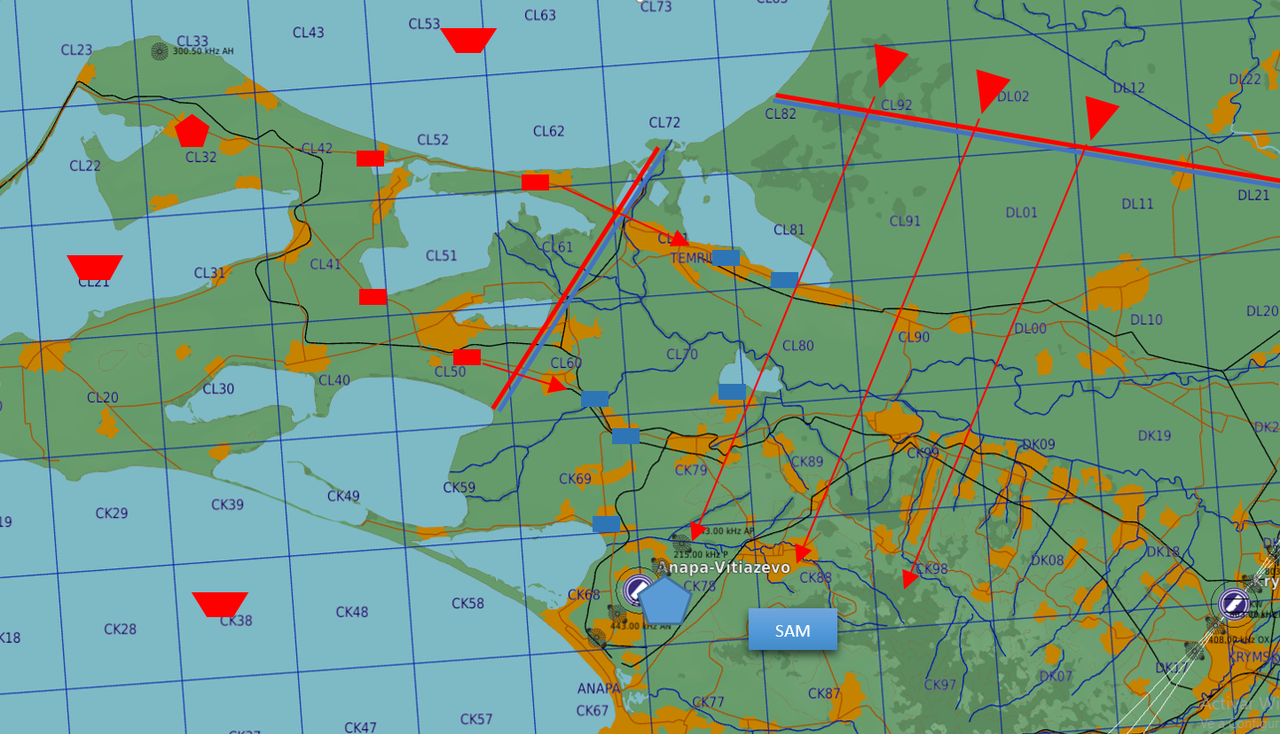Click grid label CL30

click(218, 388)
